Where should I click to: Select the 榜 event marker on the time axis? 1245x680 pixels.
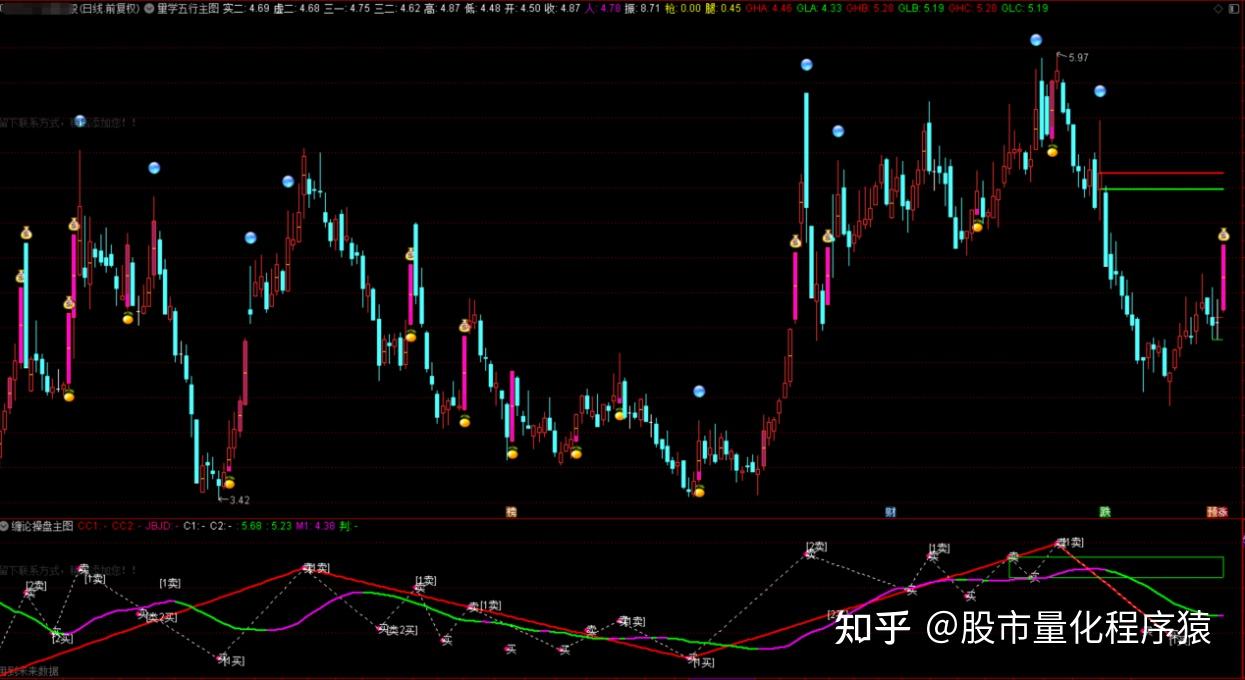pyautogui.click(x=511, y=511)
